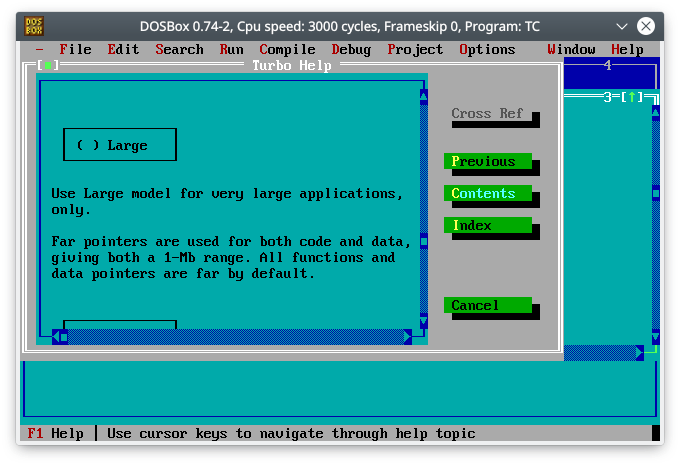The image size is (680, 465).
Task: Click help horizontal scroll left arrow
Action: click(x=56, y=337)
